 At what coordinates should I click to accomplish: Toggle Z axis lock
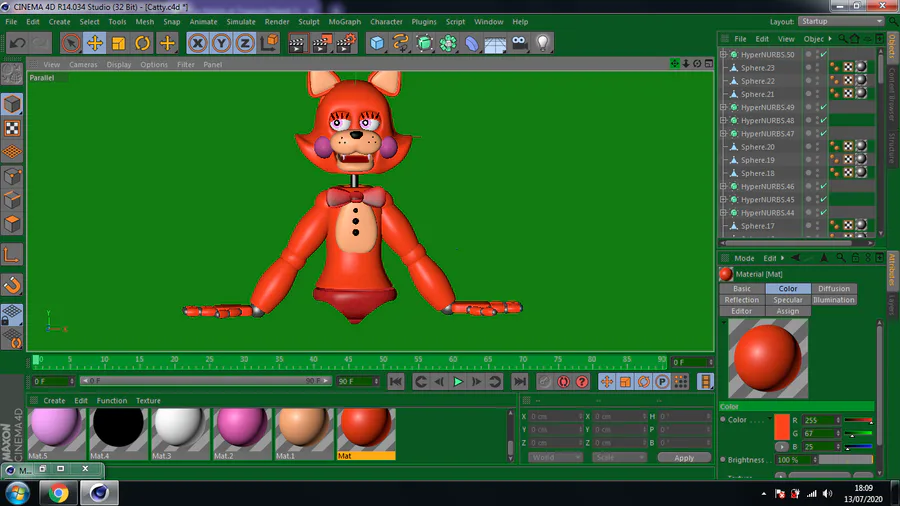click(245, 43)
